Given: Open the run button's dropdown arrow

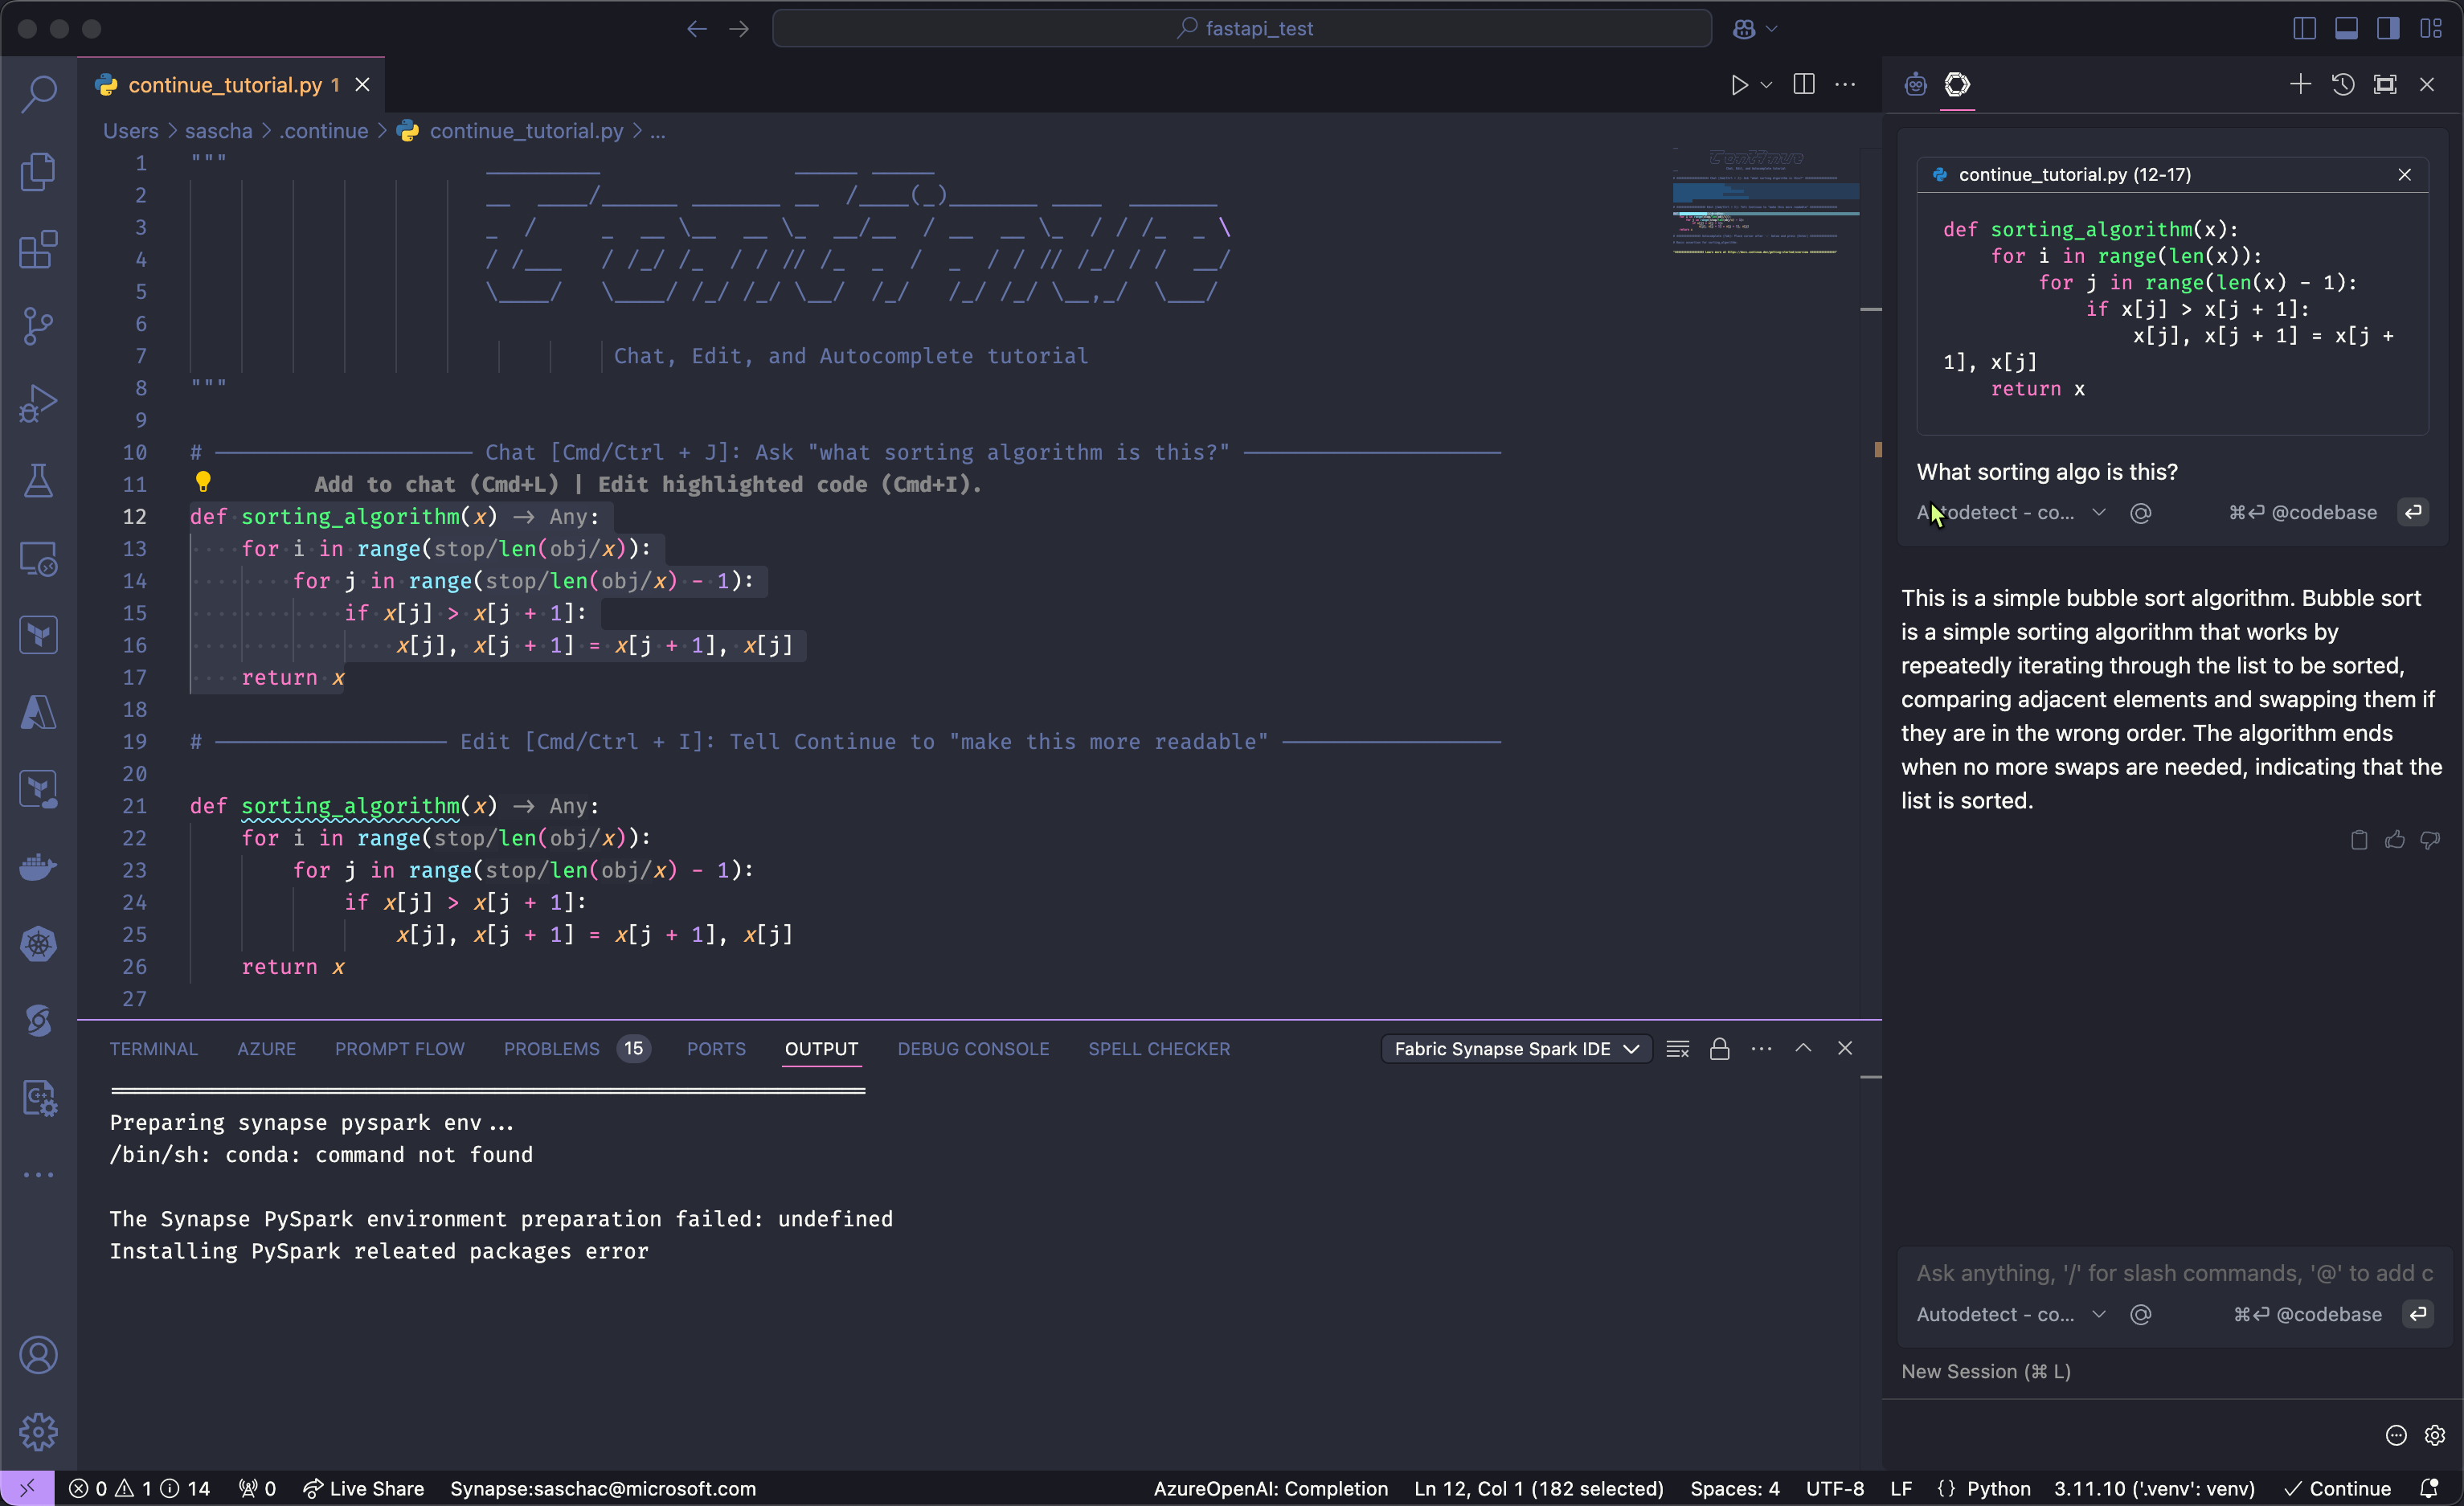Looking at the screenshot, I should 1767,85.
